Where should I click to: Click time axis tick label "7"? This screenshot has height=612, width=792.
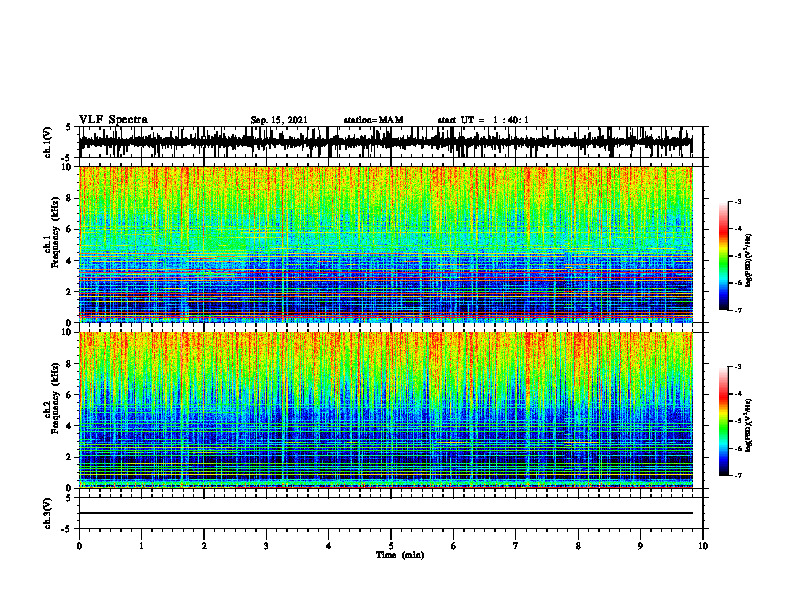[516, 546]
